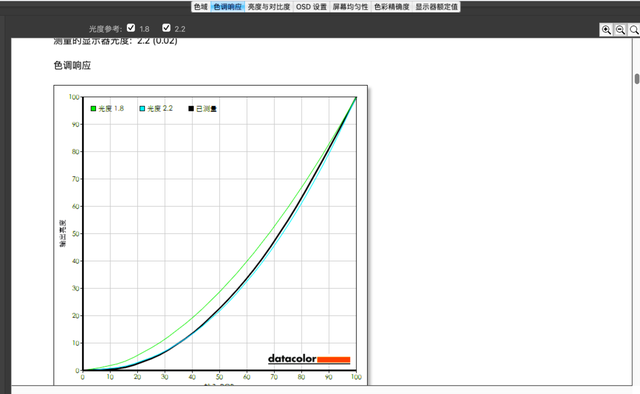Open the 色彩精确度 tab
The image size is (640, 394).
tap(392, 7)
